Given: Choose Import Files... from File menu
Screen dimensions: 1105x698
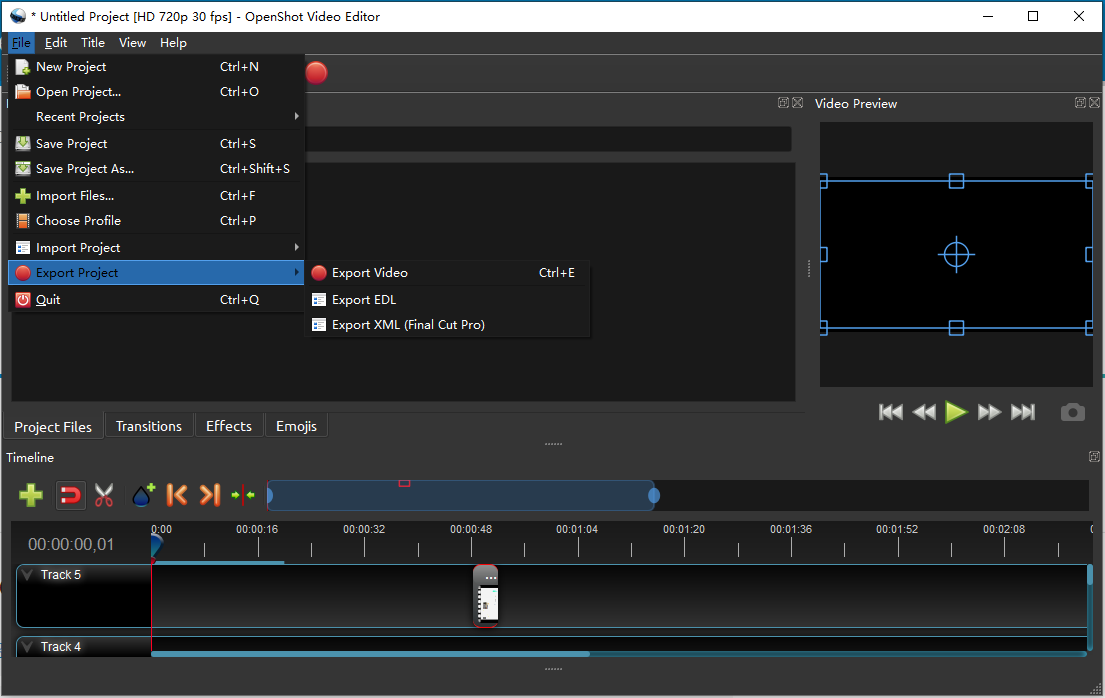Looking at the screenshot, I should 156,196.
